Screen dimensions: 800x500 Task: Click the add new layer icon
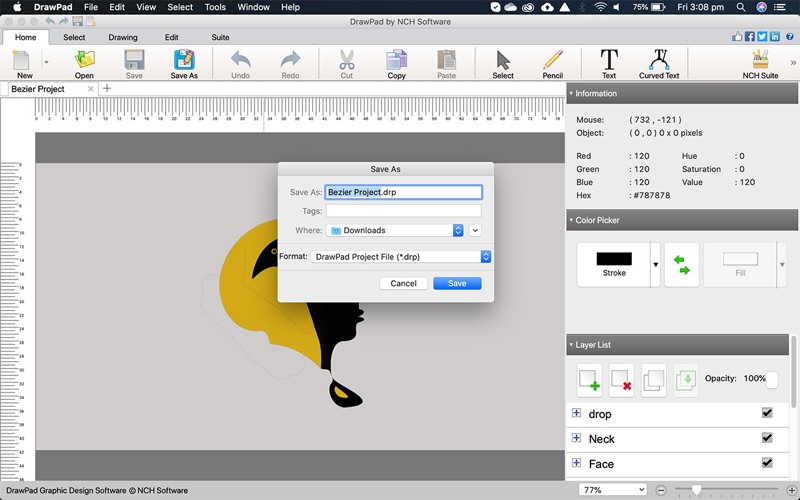point(589,380)
